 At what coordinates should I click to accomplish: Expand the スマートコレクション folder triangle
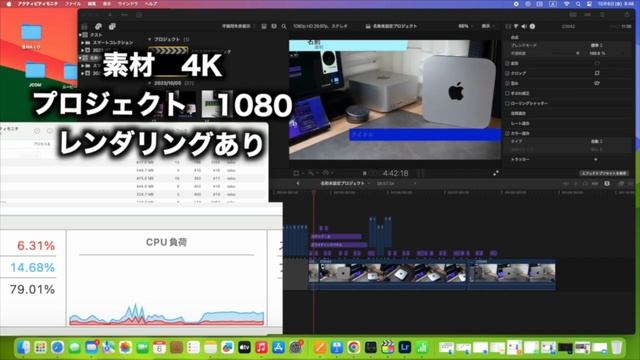click(x=83, y=42)
